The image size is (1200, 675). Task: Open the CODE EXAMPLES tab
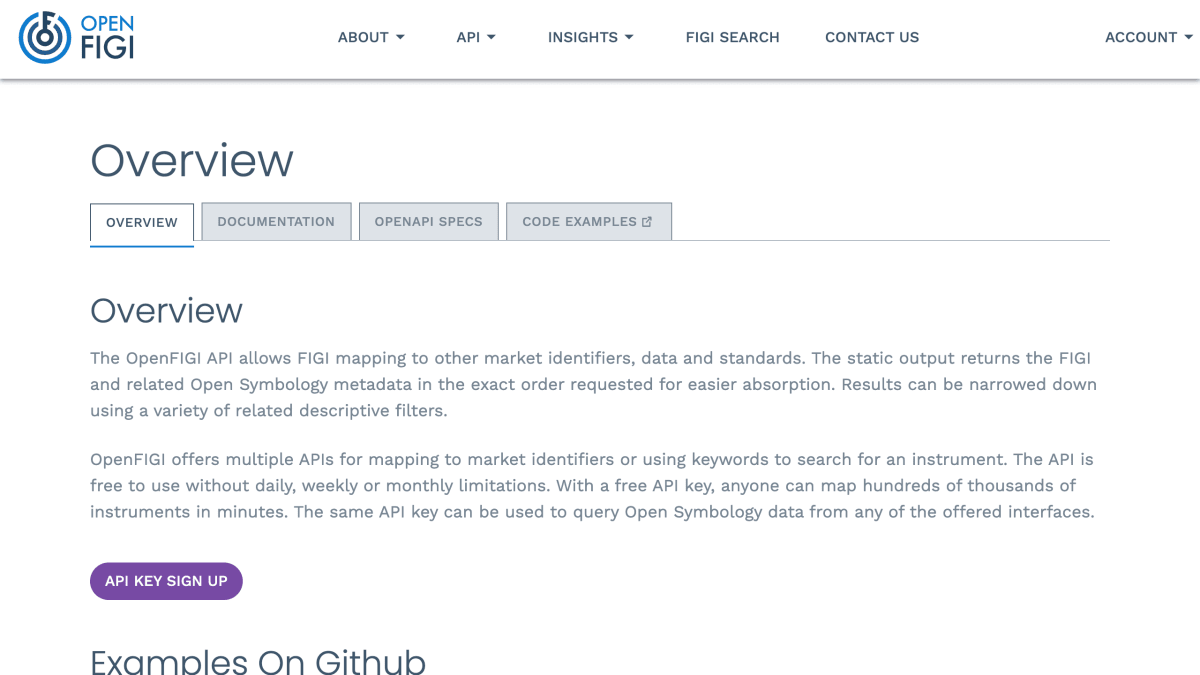(x=588, y=222)
